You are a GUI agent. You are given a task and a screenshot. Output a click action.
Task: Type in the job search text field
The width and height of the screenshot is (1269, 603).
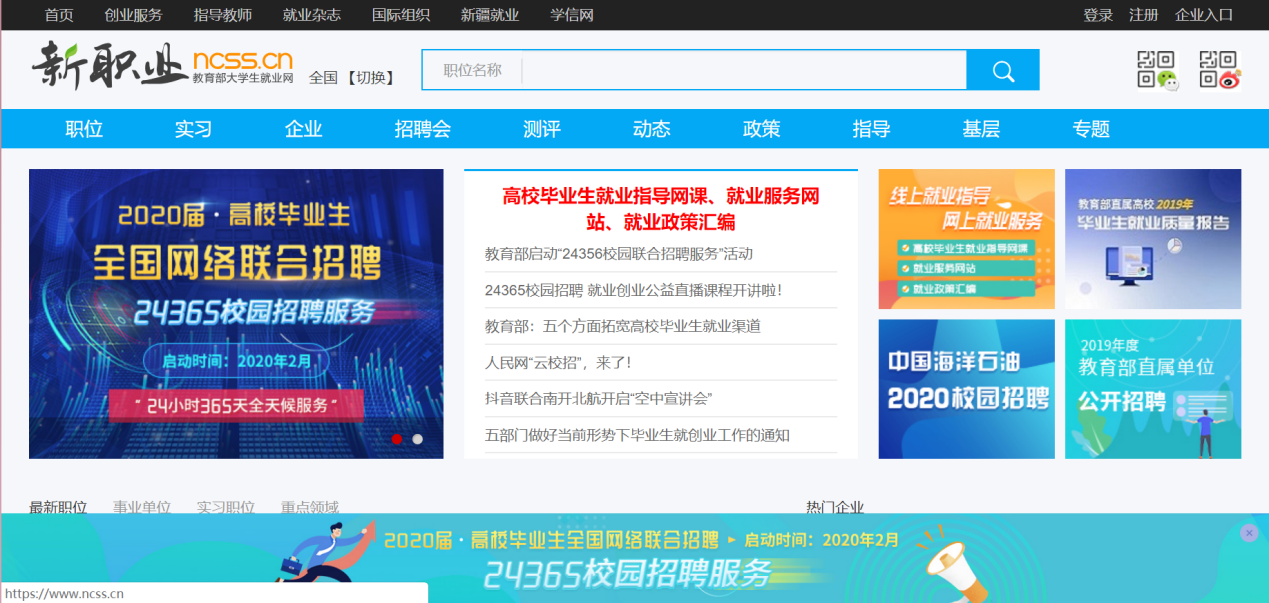click(x=743, y=70)
